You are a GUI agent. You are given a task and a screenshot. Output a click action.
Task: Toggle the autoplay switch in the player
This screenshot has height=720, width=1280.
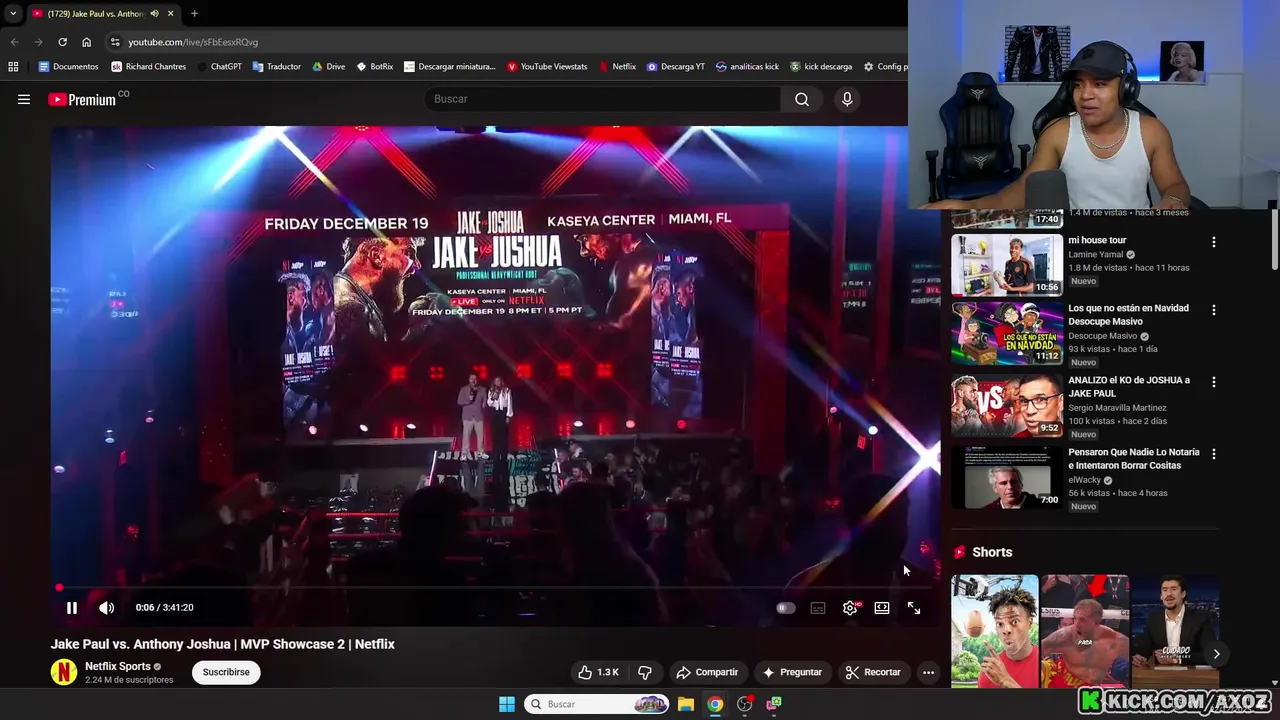click(786, 607)
